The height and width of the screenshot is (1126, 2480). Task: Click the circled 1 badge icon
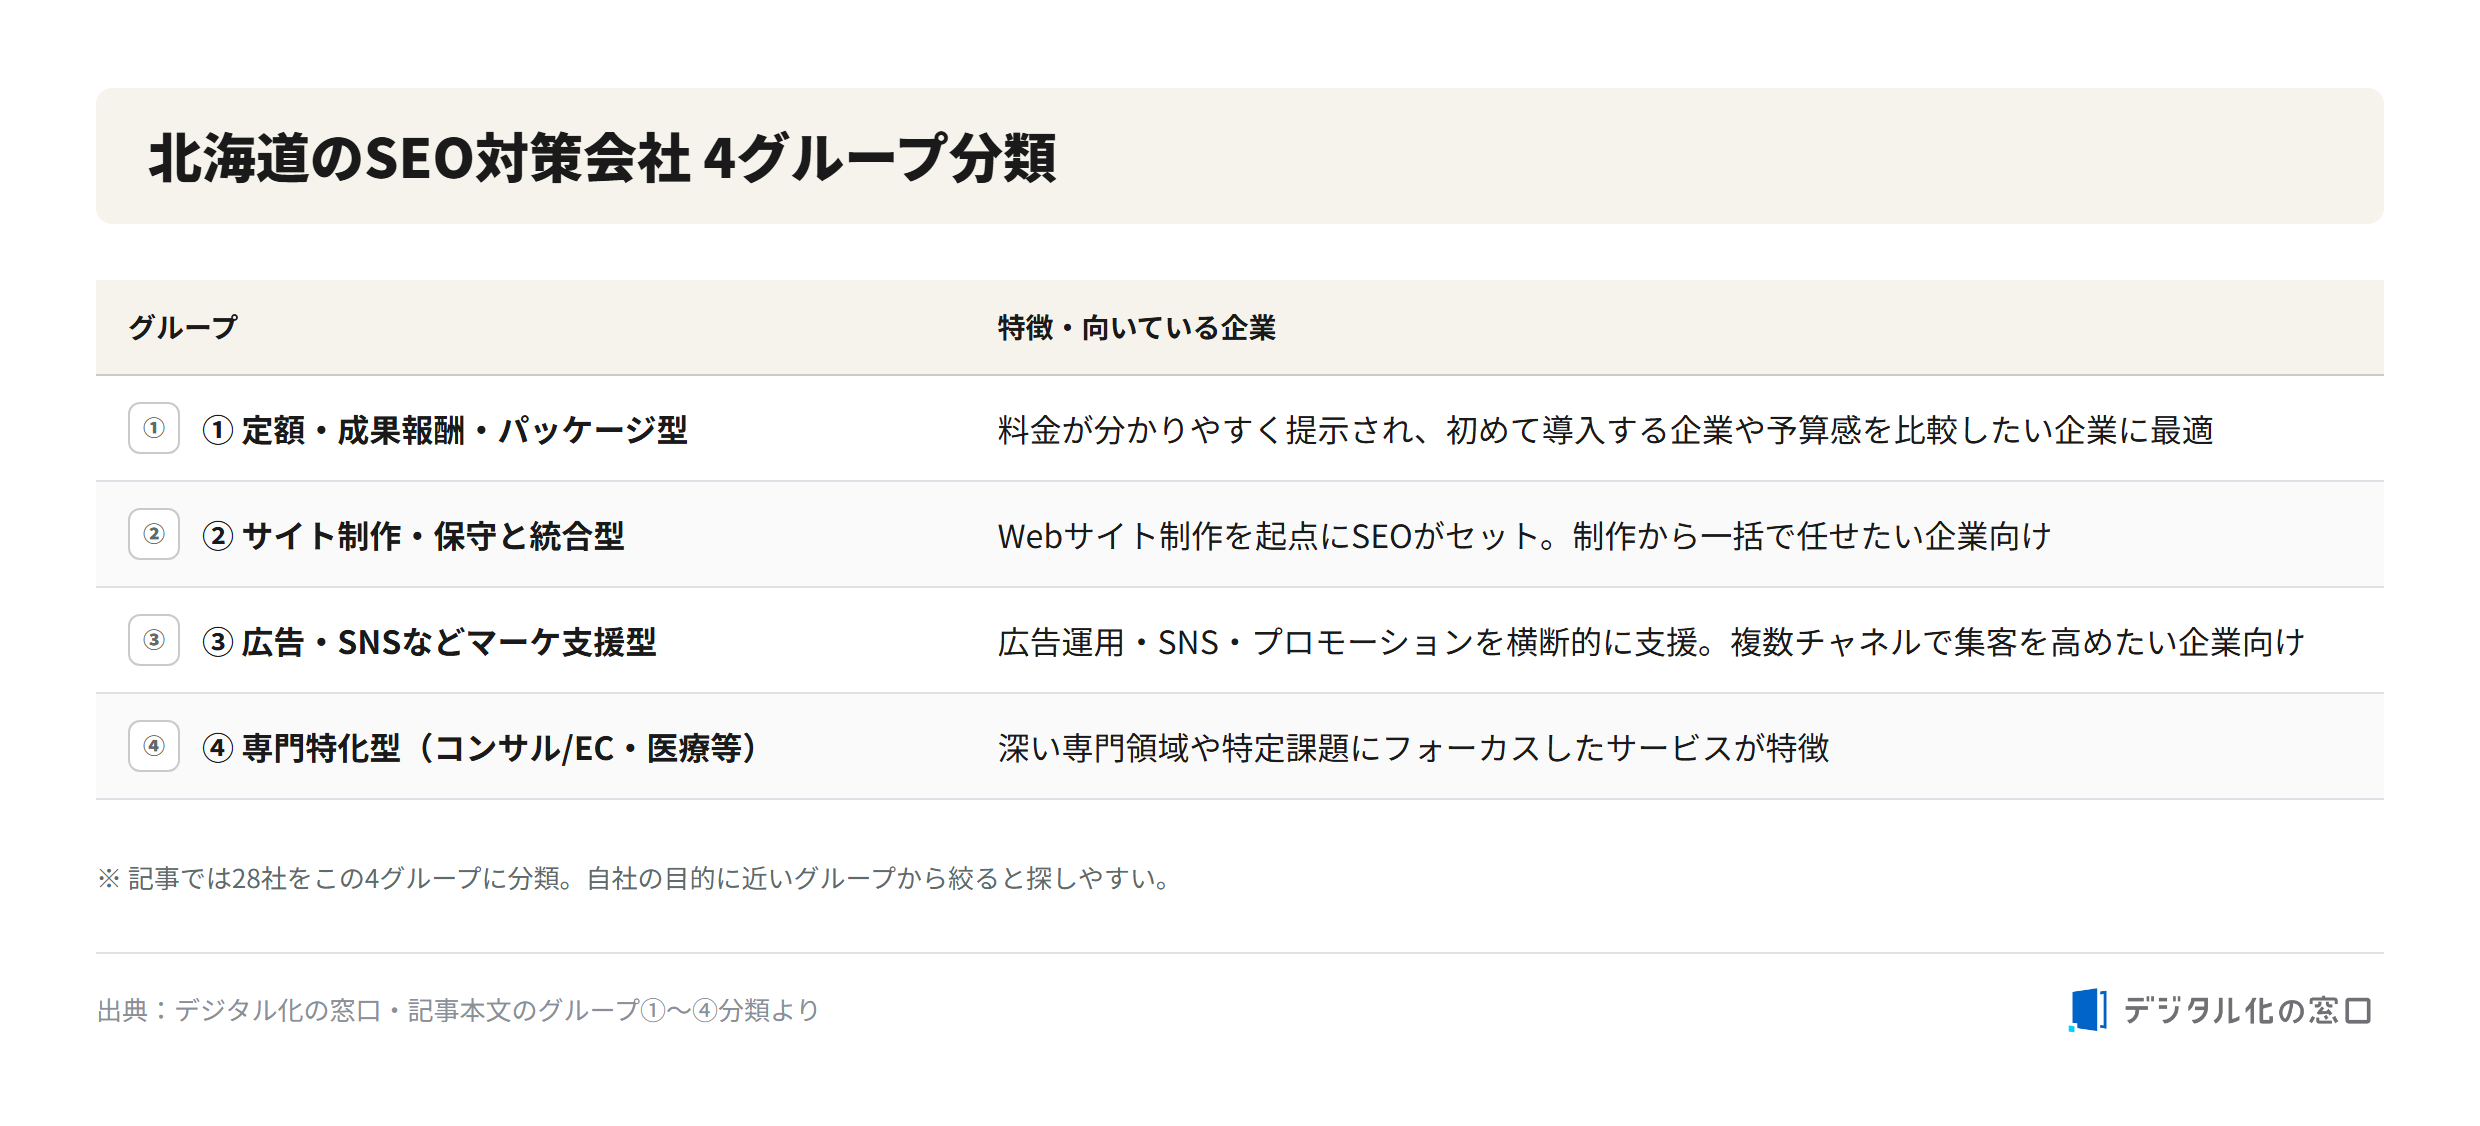[154, 428]
